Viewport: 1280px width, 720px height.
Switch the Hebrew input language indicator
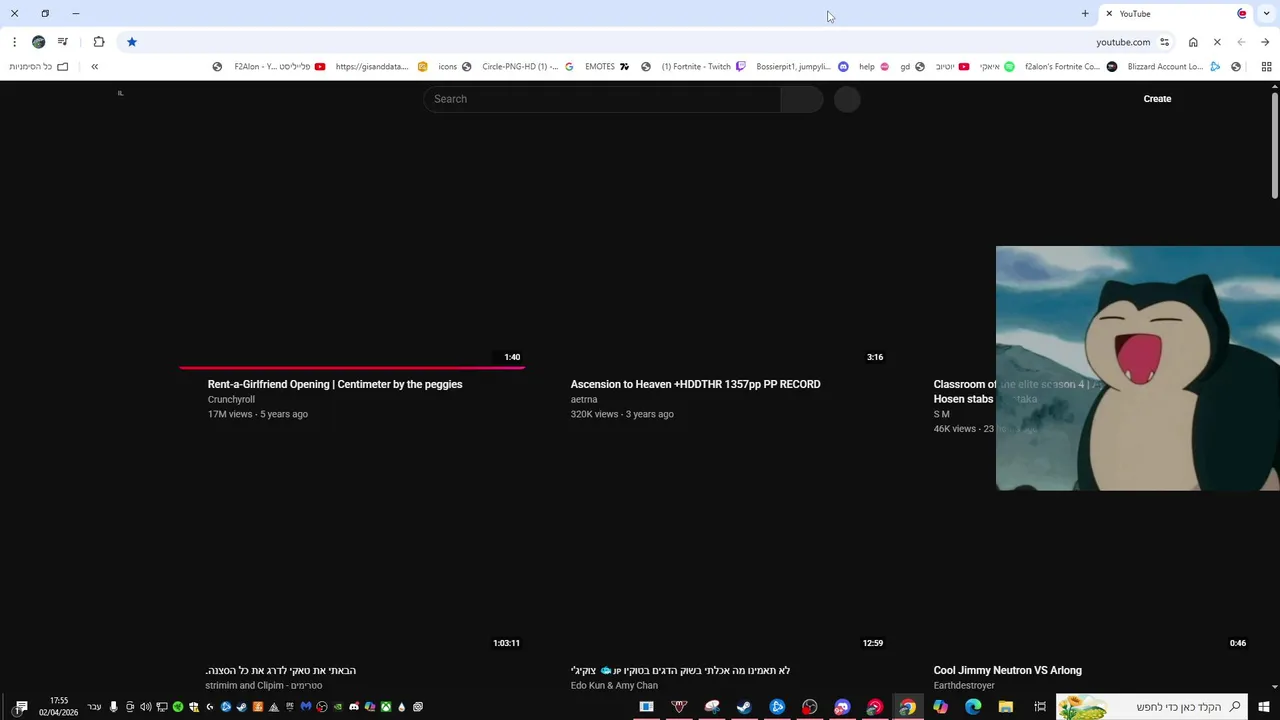(93, 707)
